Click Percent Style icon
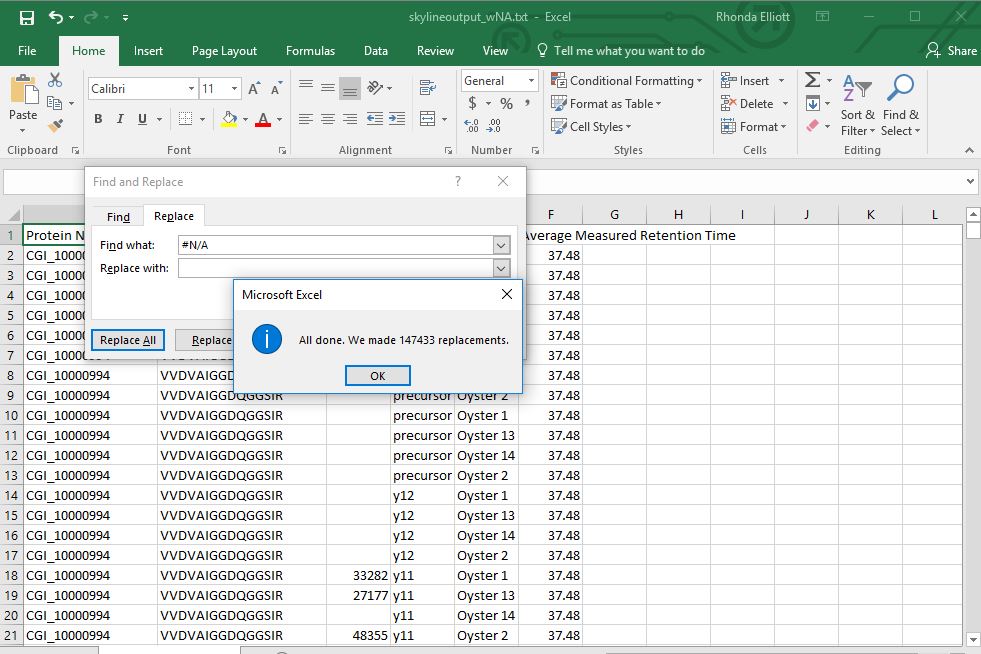The width and height of the screenshot is (981, 654). pyautogui.click(x=506, y=103)
